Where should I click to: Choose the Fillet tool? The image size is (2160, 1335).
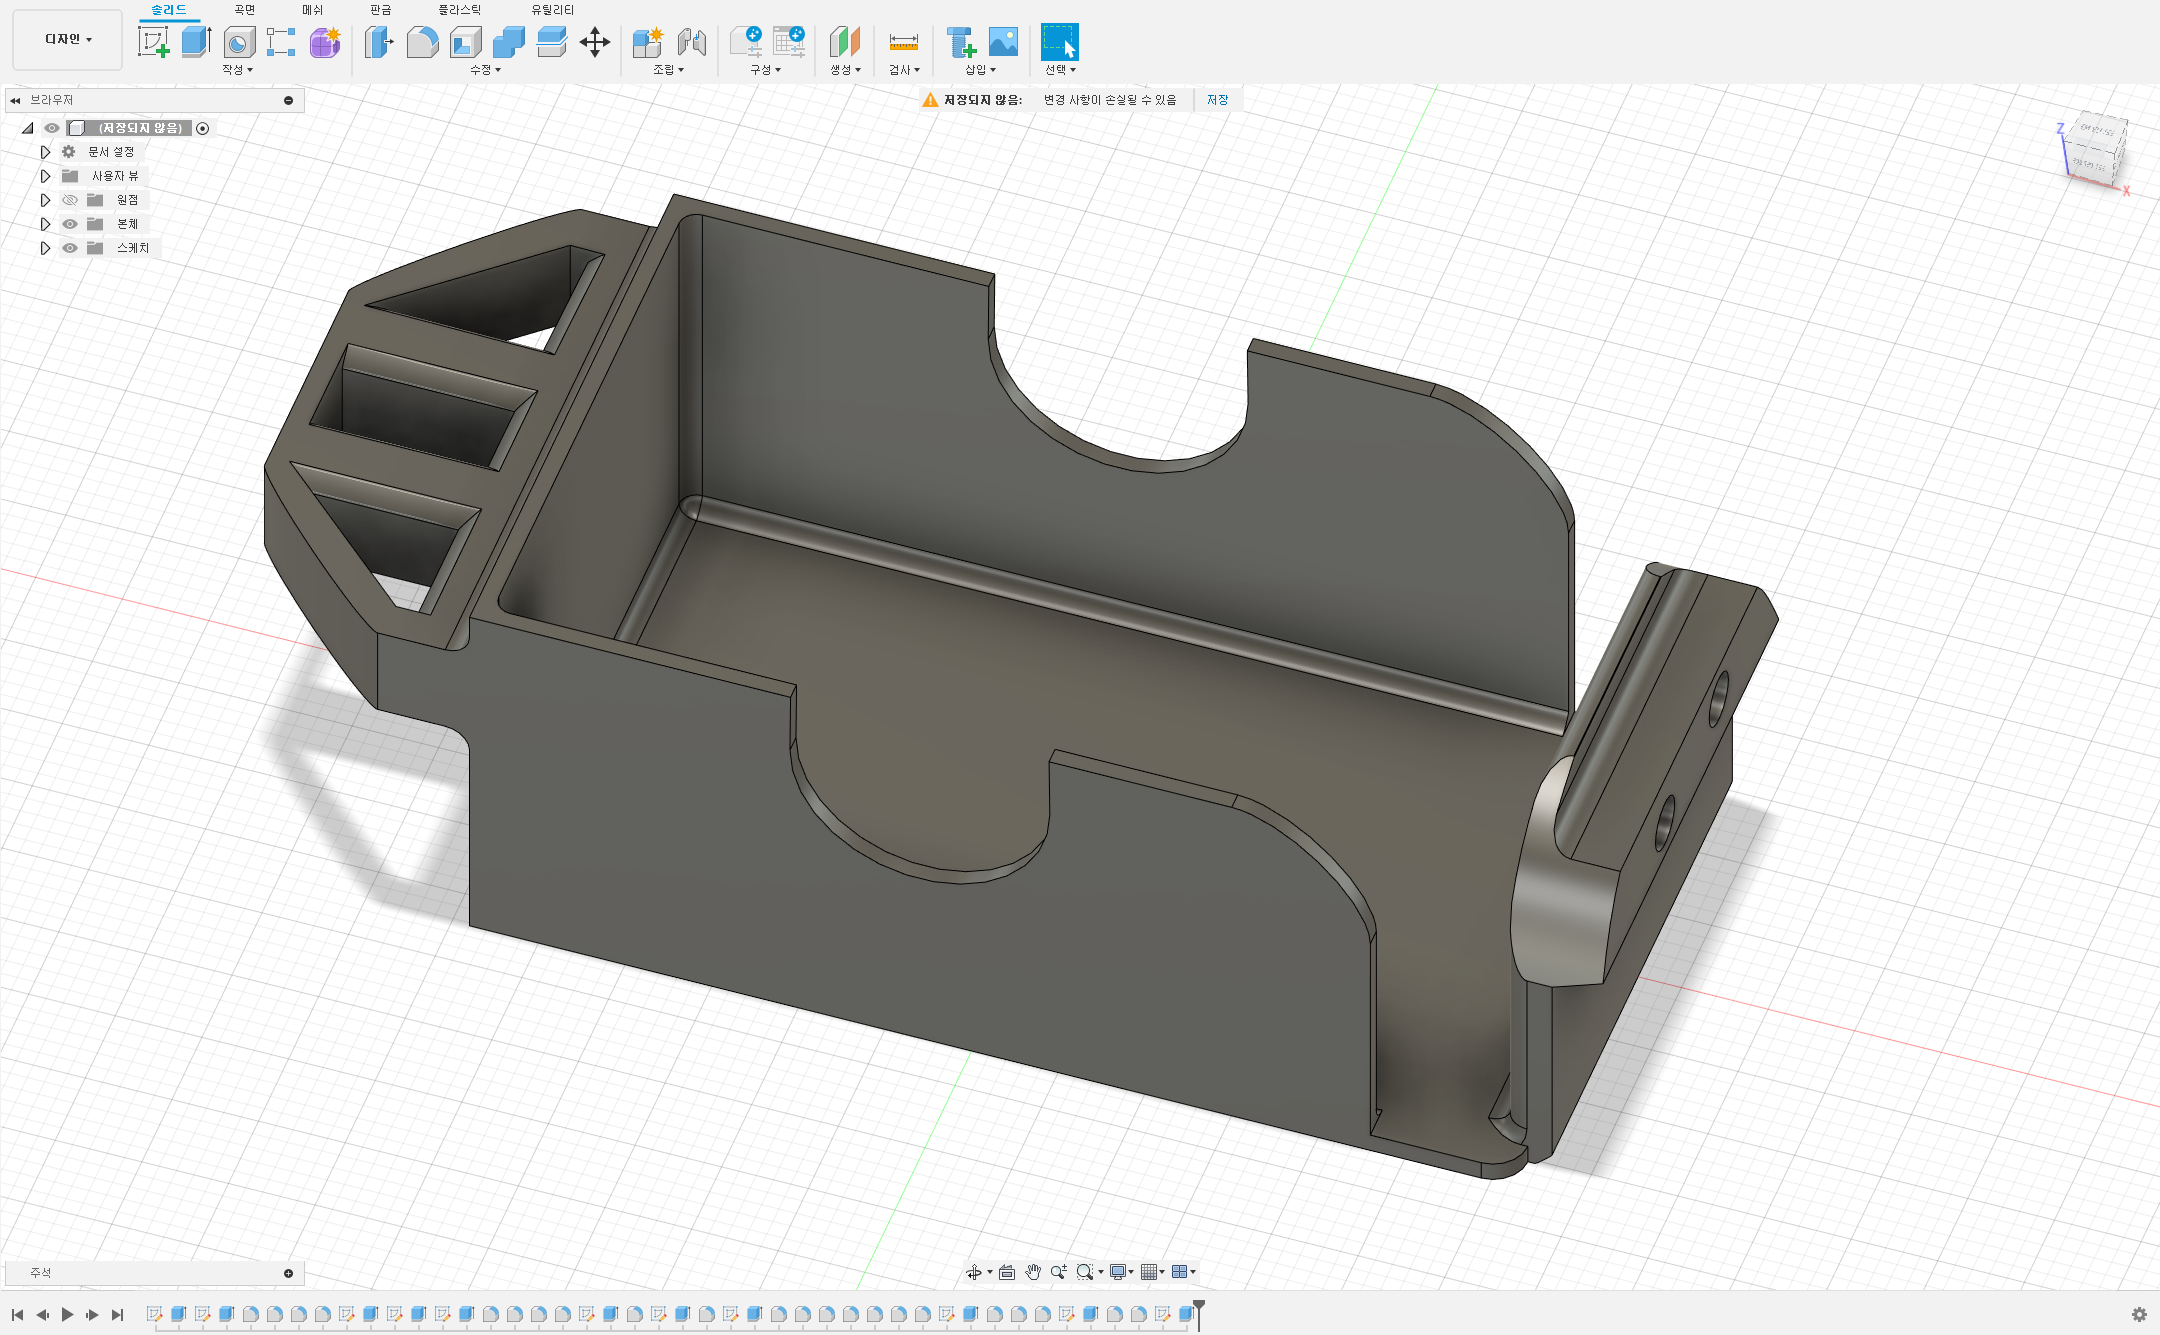[x=422, y=42]
